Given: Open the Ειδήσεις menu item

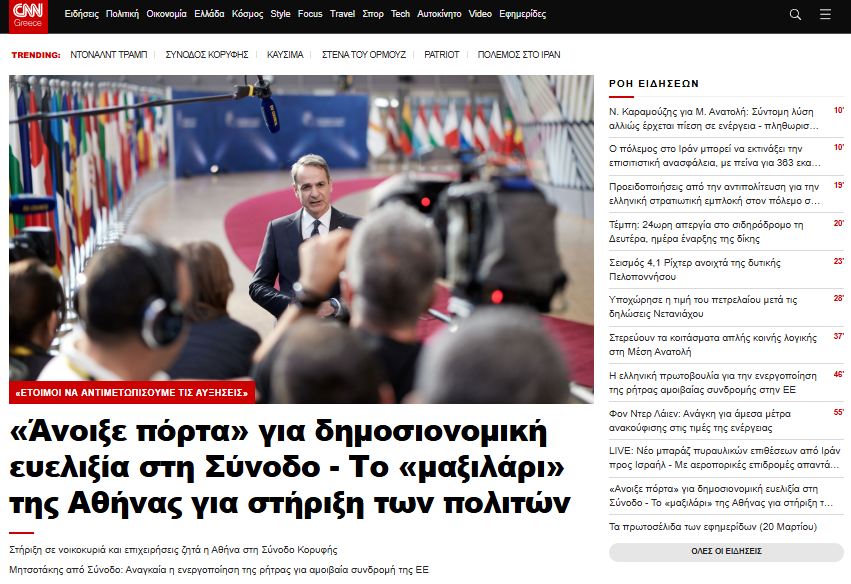Looking at the screenshot, I should coord(81,15).
